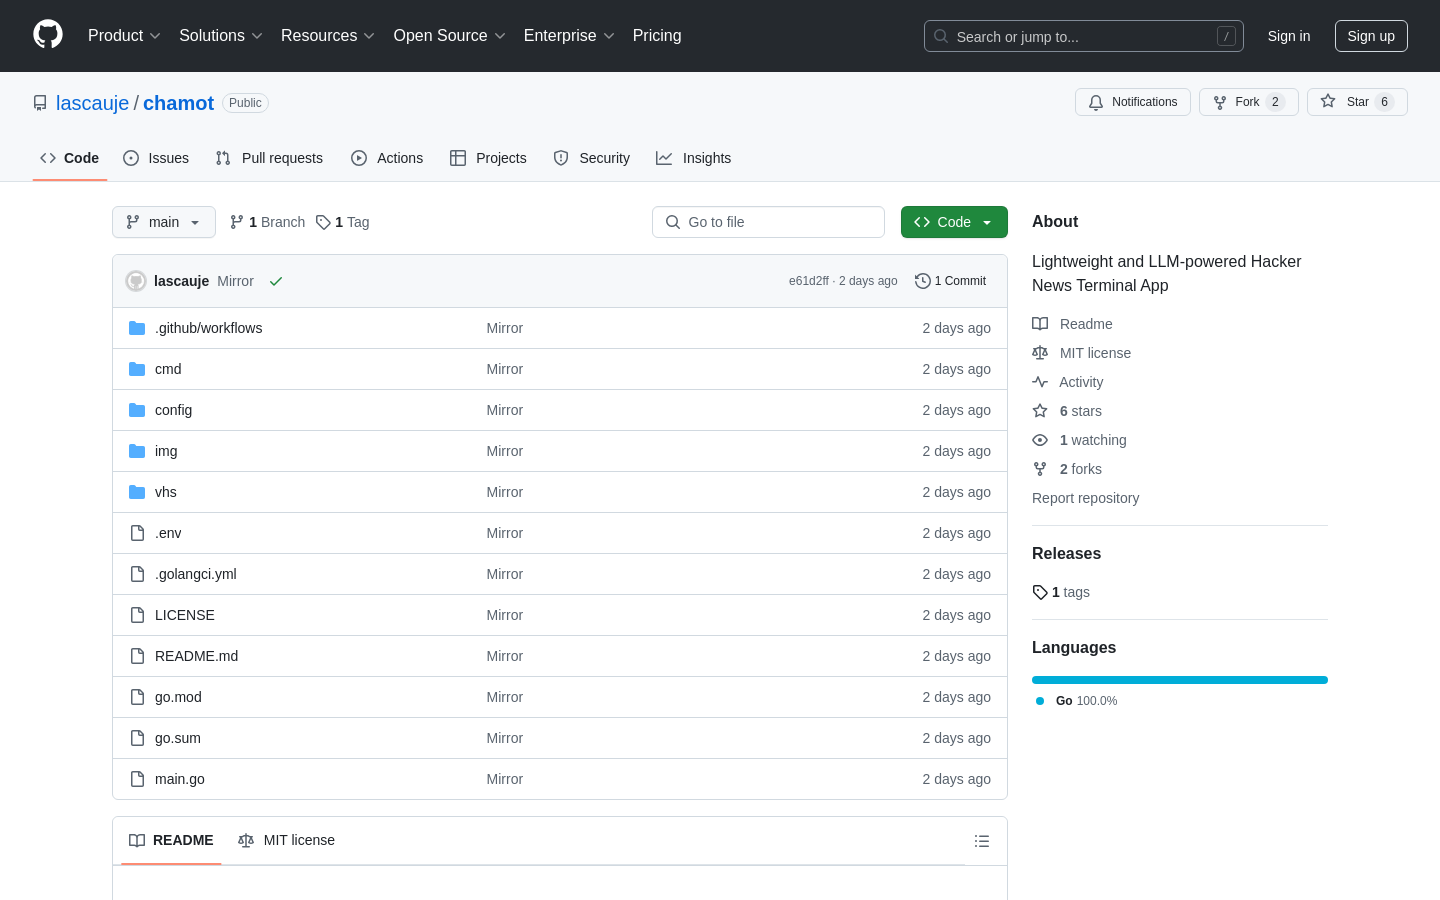Viewport: 1440px width, 900px height.
Task: Expand the Enterprise menu
Action: coord(569,36)
